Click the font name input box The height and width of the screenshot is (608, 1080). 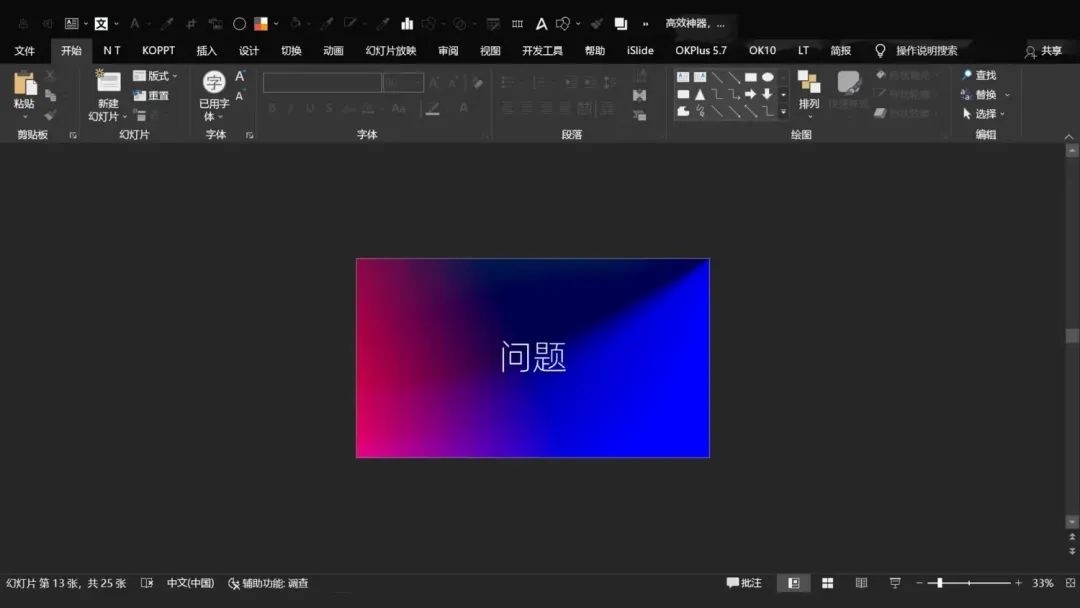322,83
